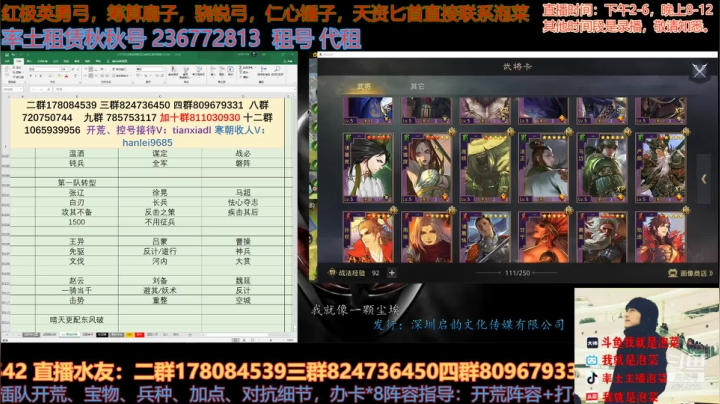Select the cell containing 徐晃
The width and height of the screenshot is (720, 404).
tap(160, 192)
